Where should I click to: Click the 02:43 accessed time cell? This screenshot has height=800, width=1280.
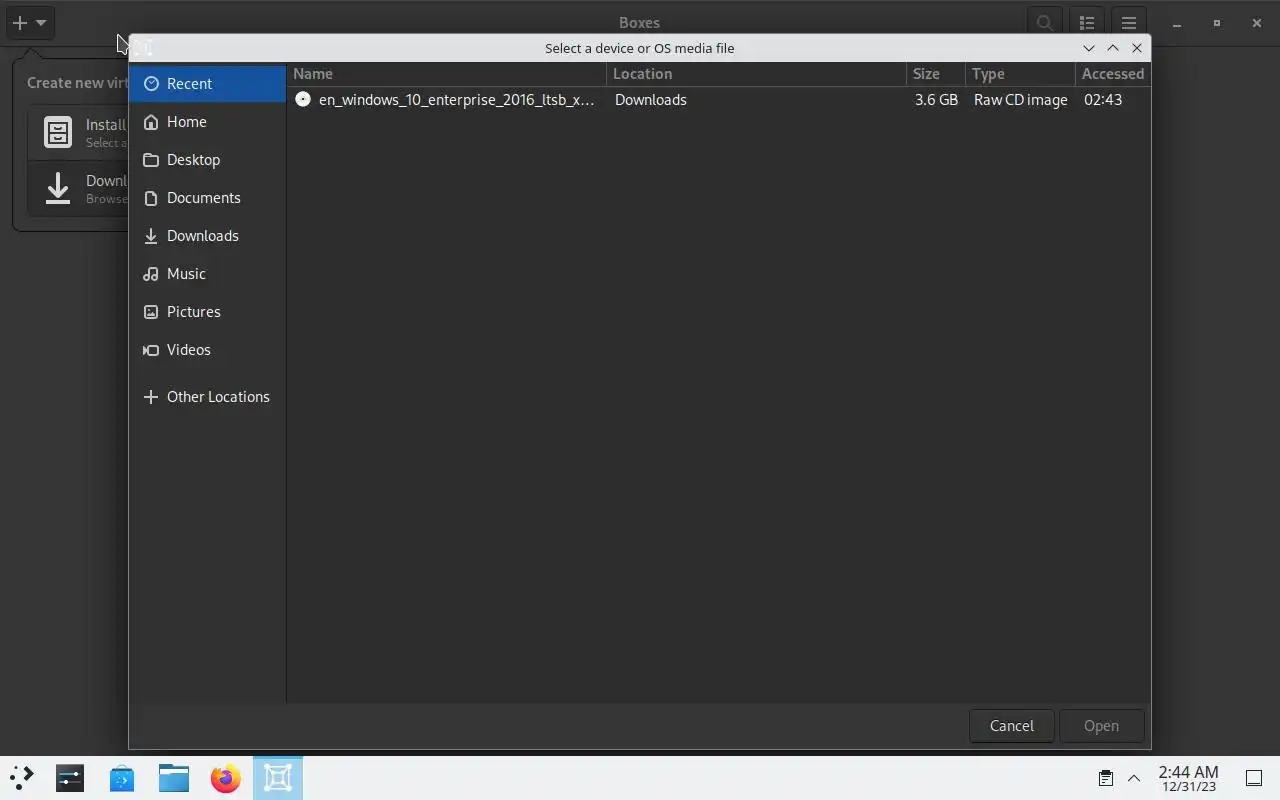click(1103, 100)
